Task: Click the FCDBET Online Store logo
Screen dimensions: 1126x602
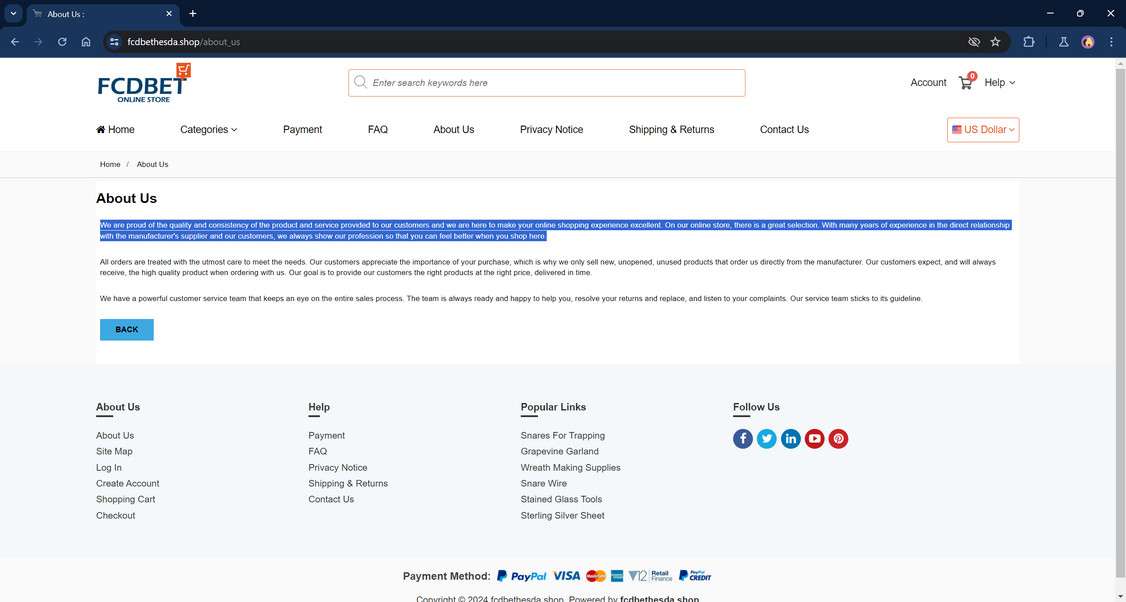Action: (x=144, y=83)
